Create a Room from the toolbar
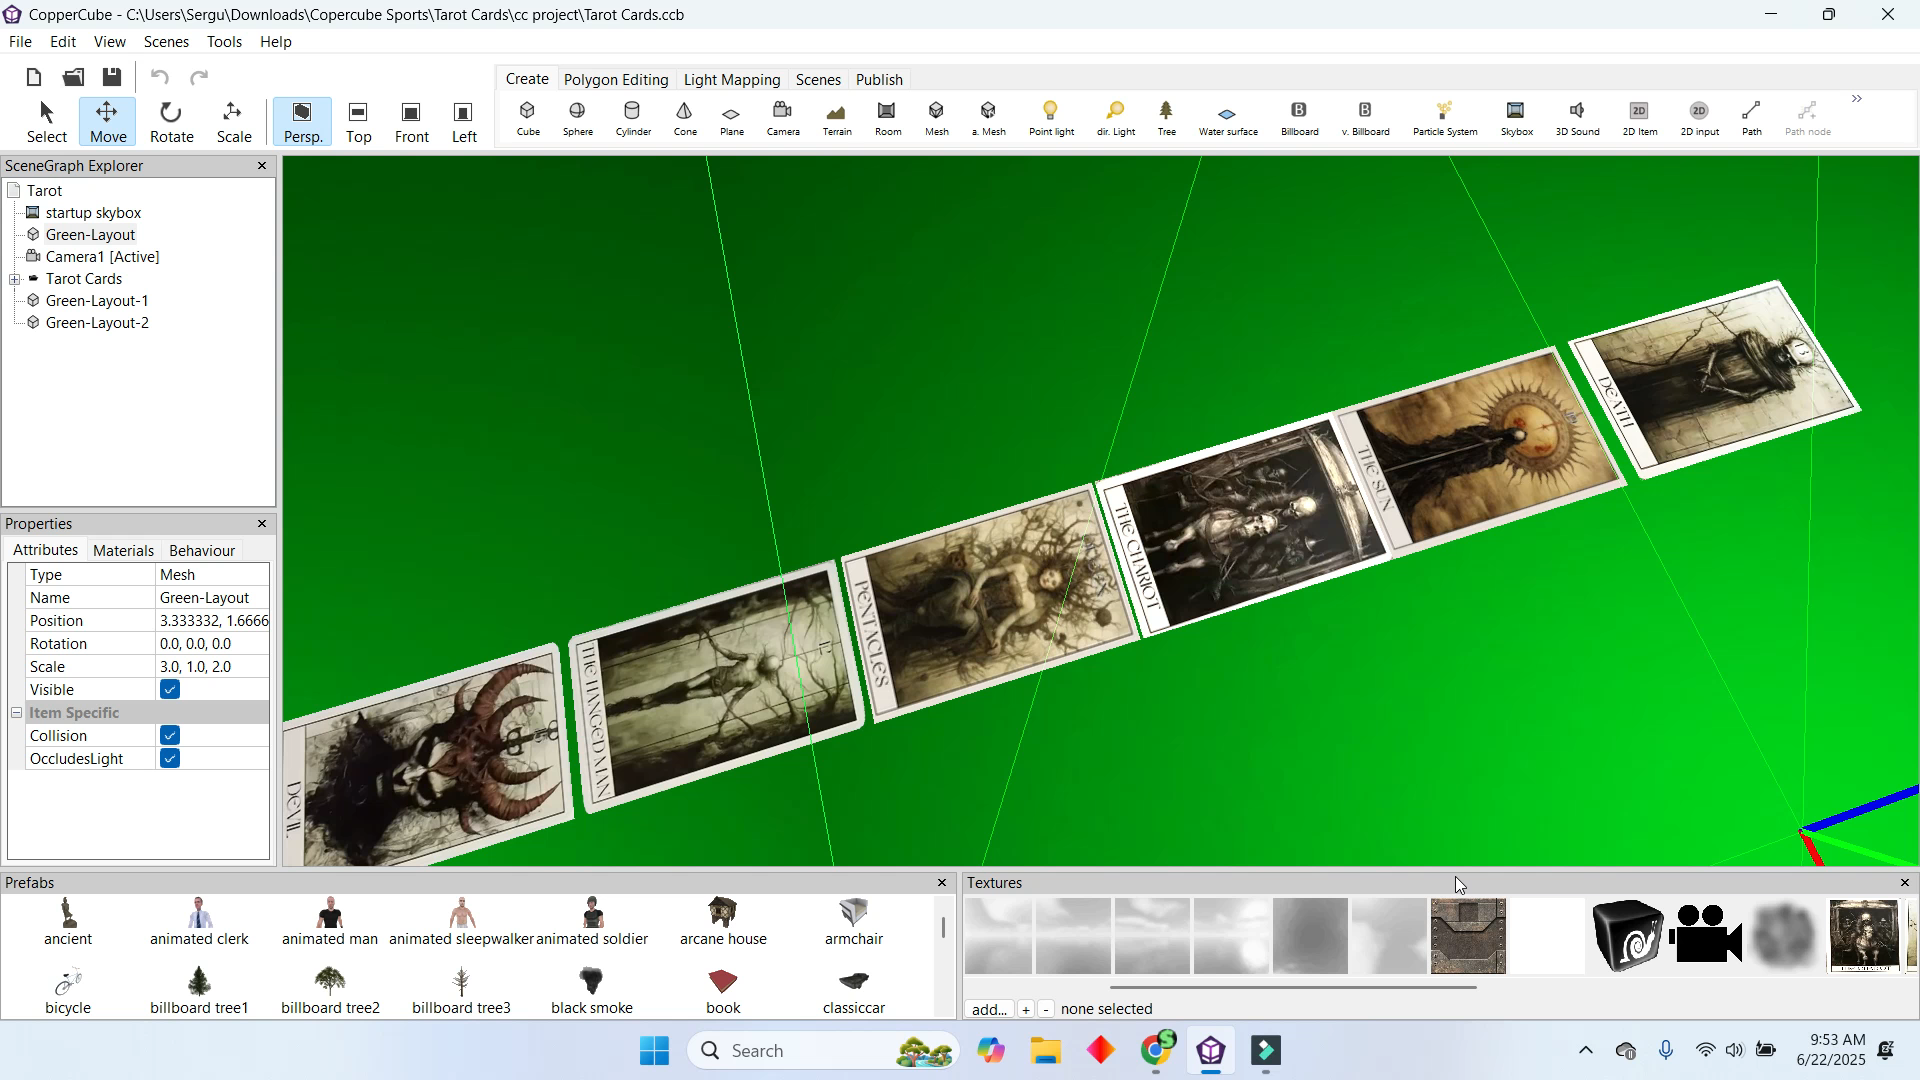Viewport: 1920px width, 1080px height. click(x=888, y=119)
